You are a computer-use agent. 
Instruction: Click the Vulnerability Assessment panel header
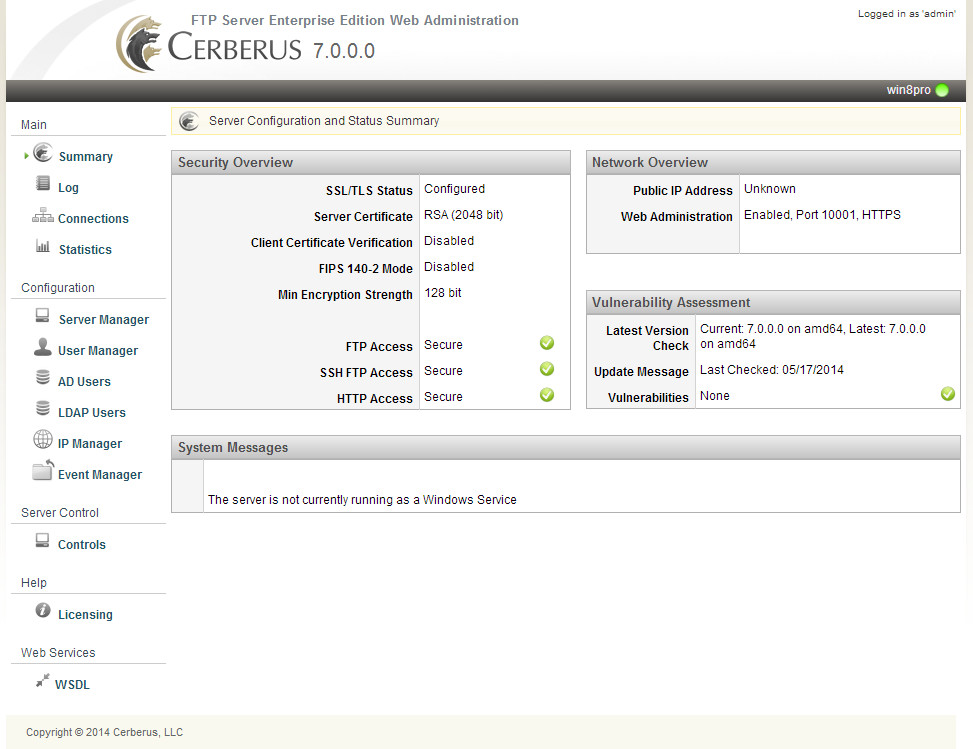tap(773, 303)
